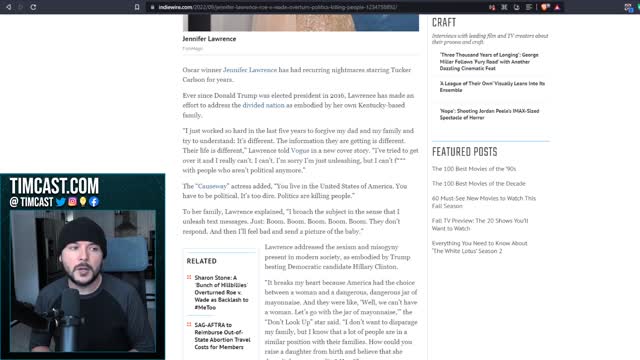Open White Lotus Season 2 featured post

pos(480,247)
